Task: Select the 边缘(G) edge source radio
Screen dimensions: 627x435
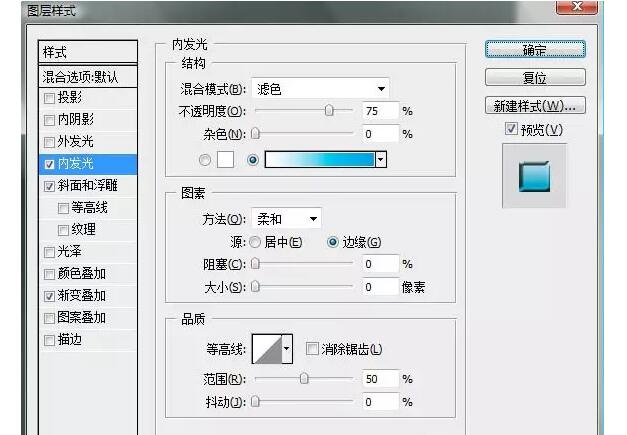Action: click(333, 242)
